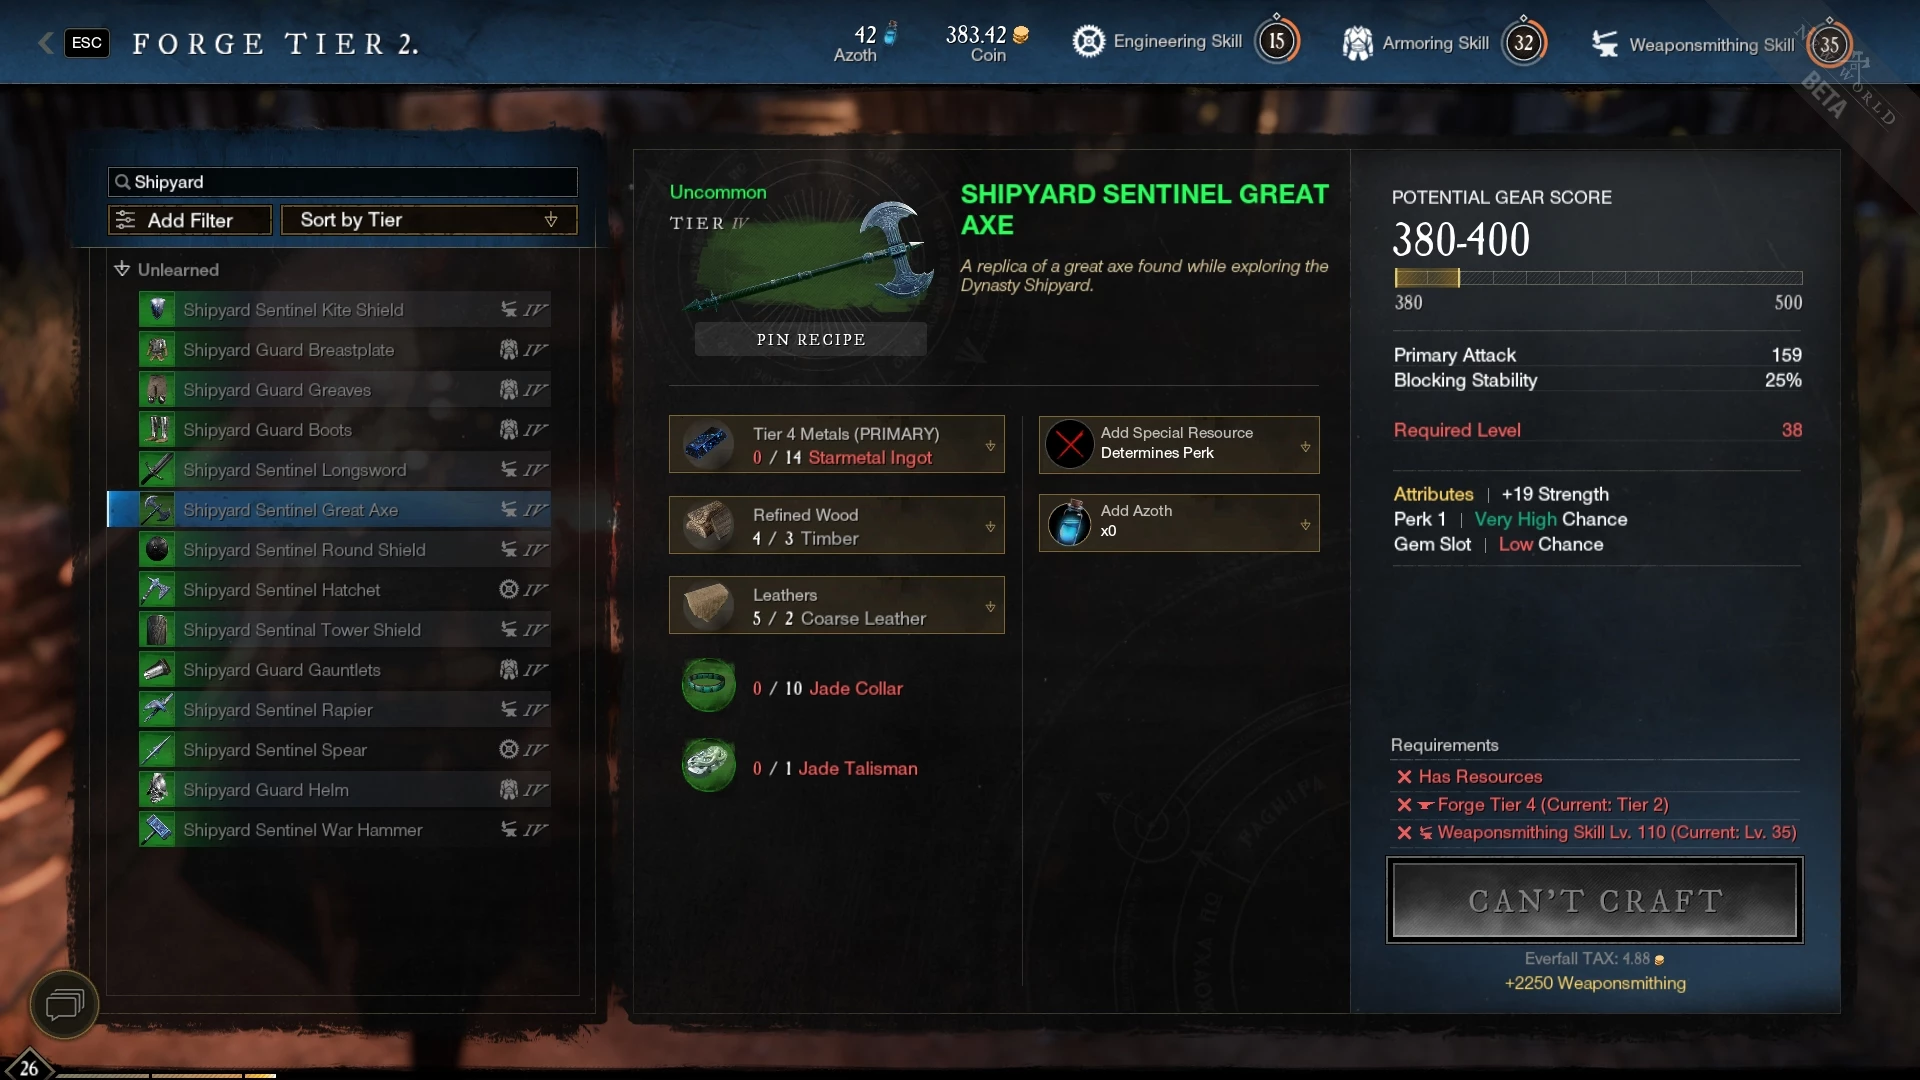
Task: Click the Starmetal Ingot resource icon
Action: (x=709, y=445)
